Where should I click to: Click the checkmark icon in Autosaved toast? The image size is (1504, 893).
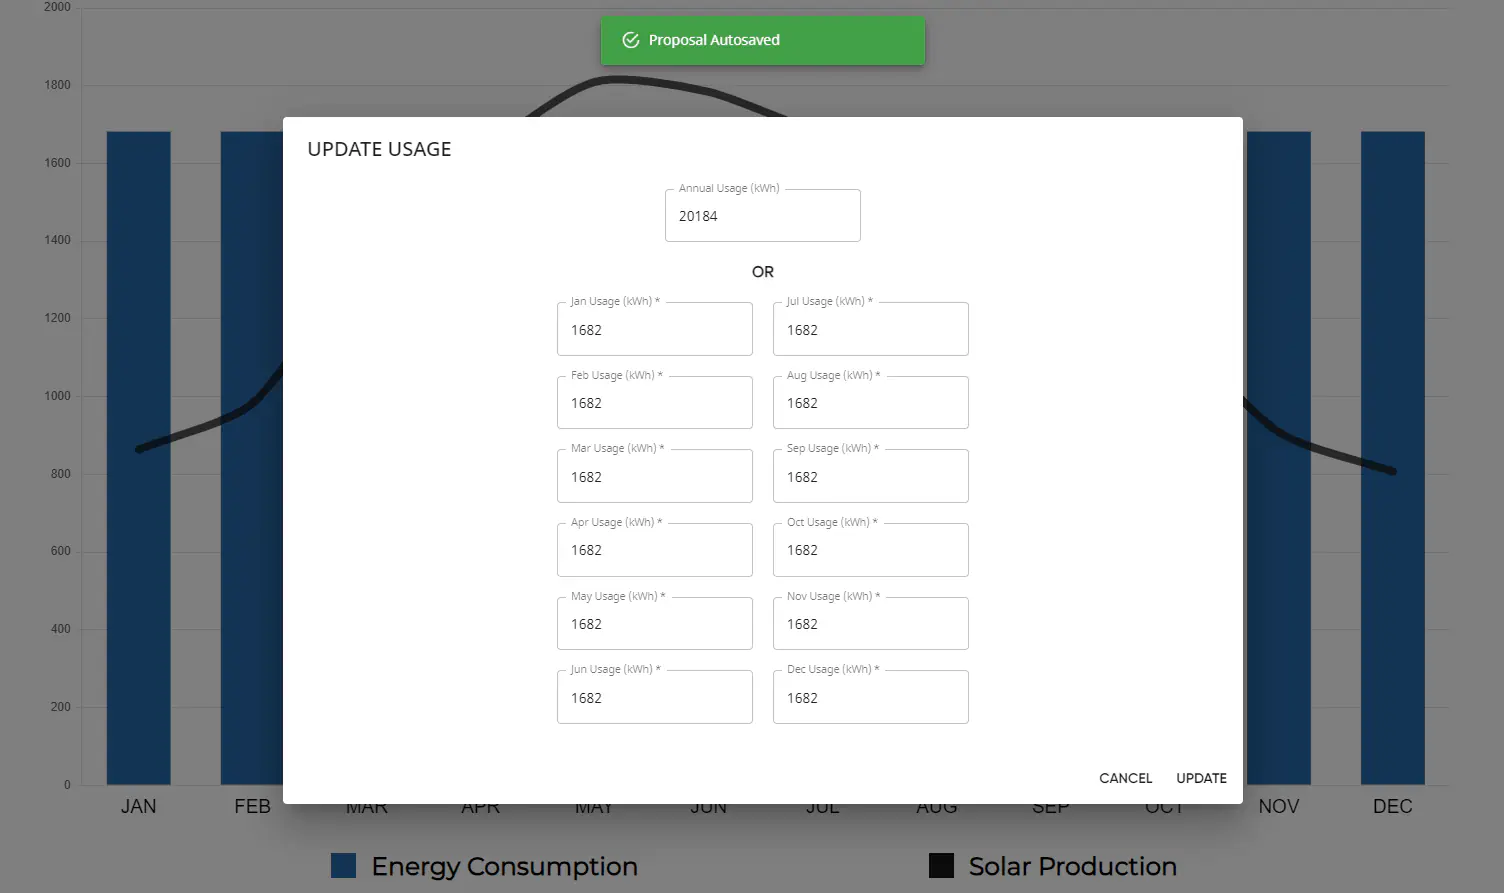[x=631, y=40]
